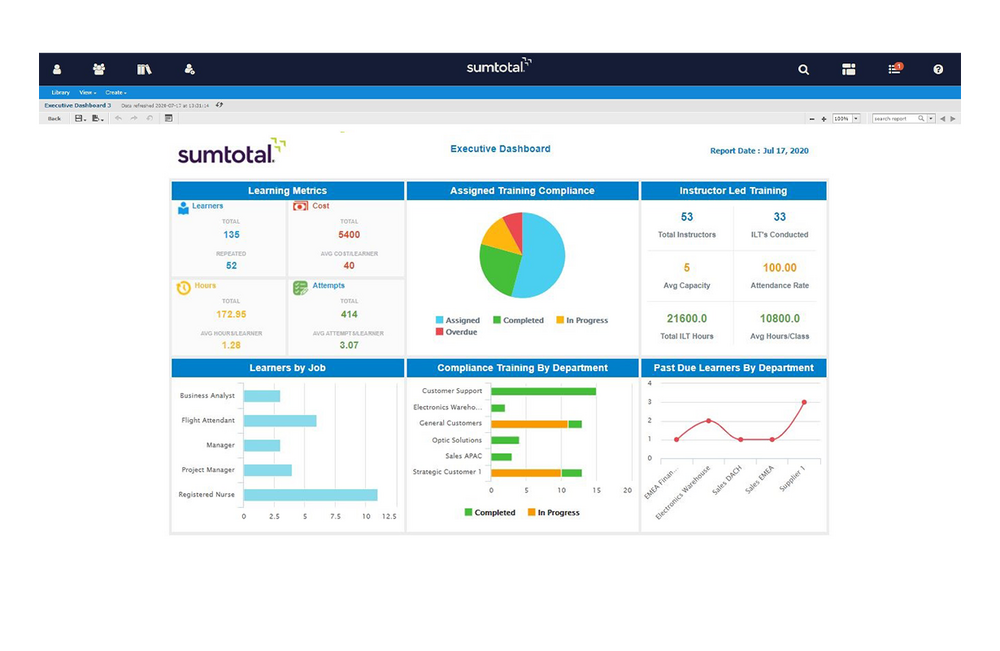Click the search magnifier in the top bar
This screenshot has width=1000, height=651.
point(804,69)
